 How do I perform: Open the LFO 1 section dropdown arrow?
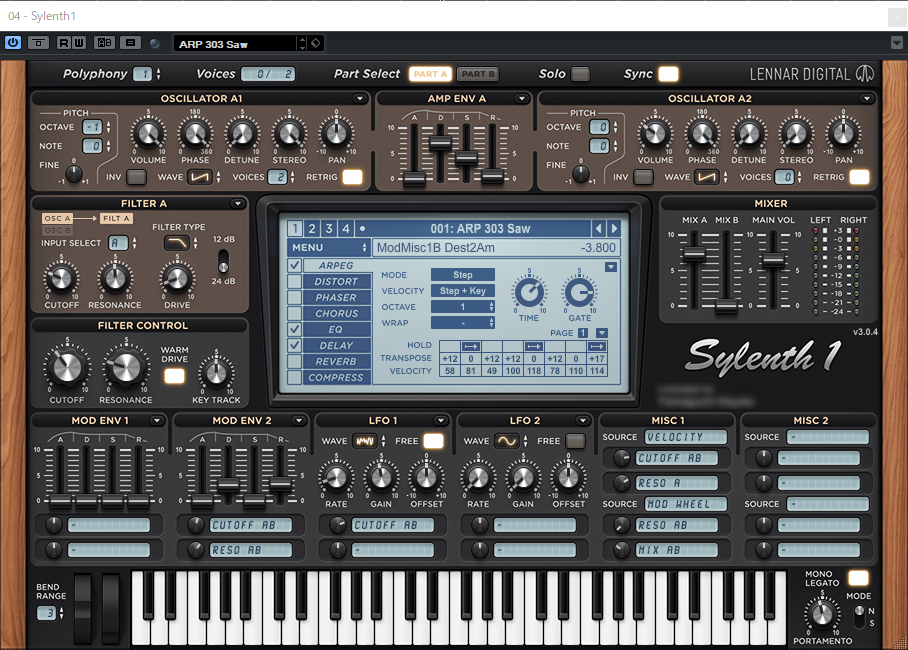click(441, 421)
